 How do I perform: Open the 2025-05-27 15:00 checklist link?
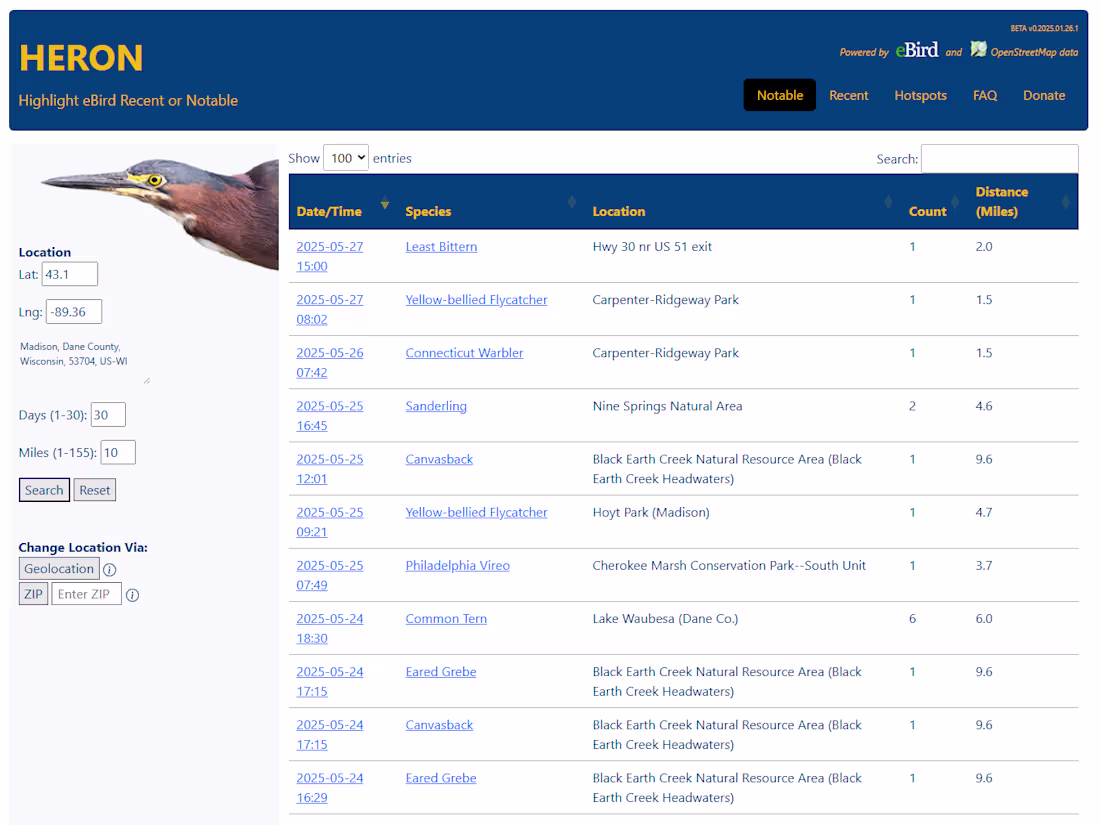point(330,257)
